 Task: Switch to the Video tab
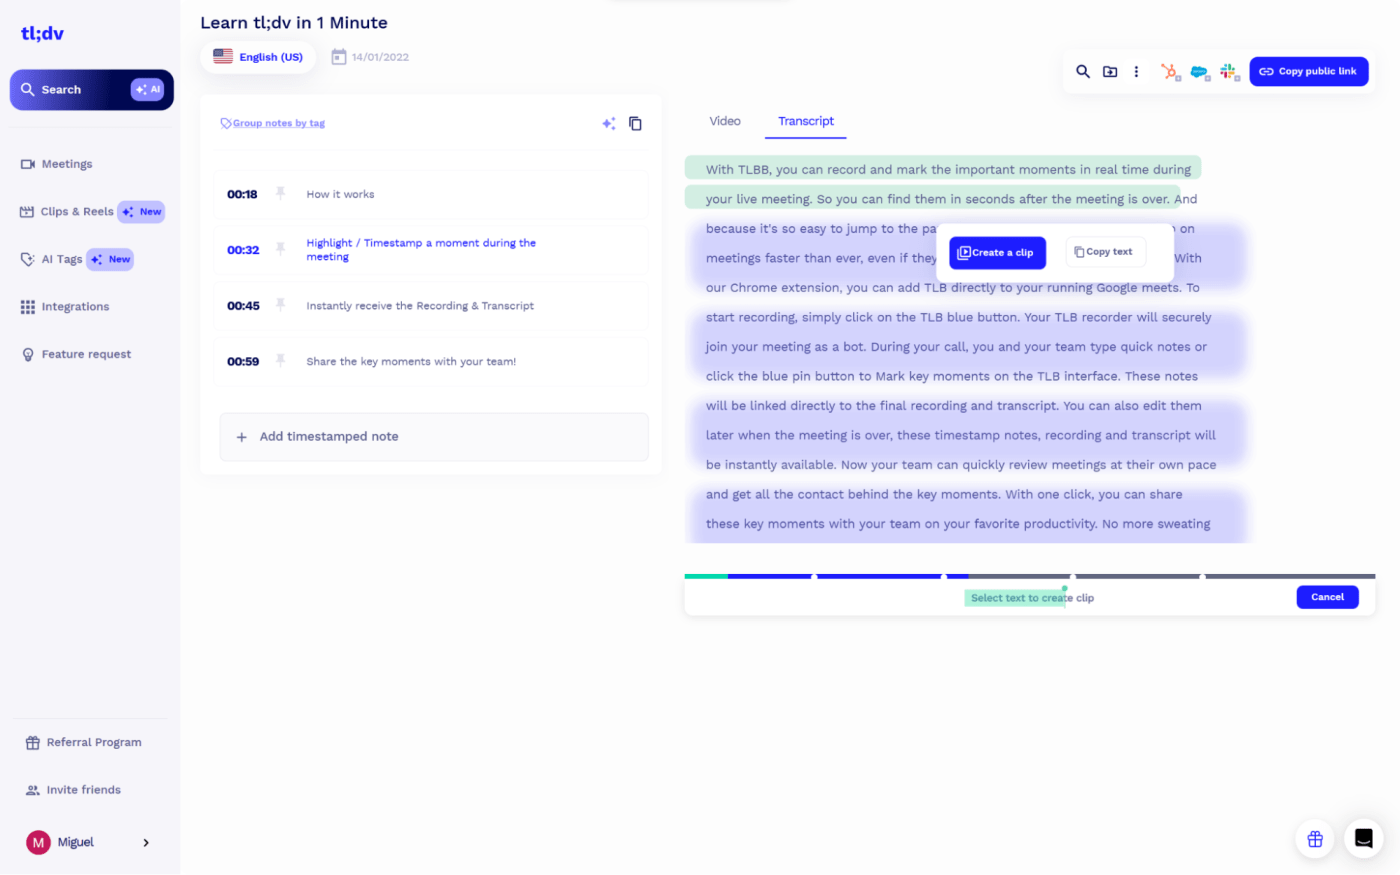pos(724,120)
